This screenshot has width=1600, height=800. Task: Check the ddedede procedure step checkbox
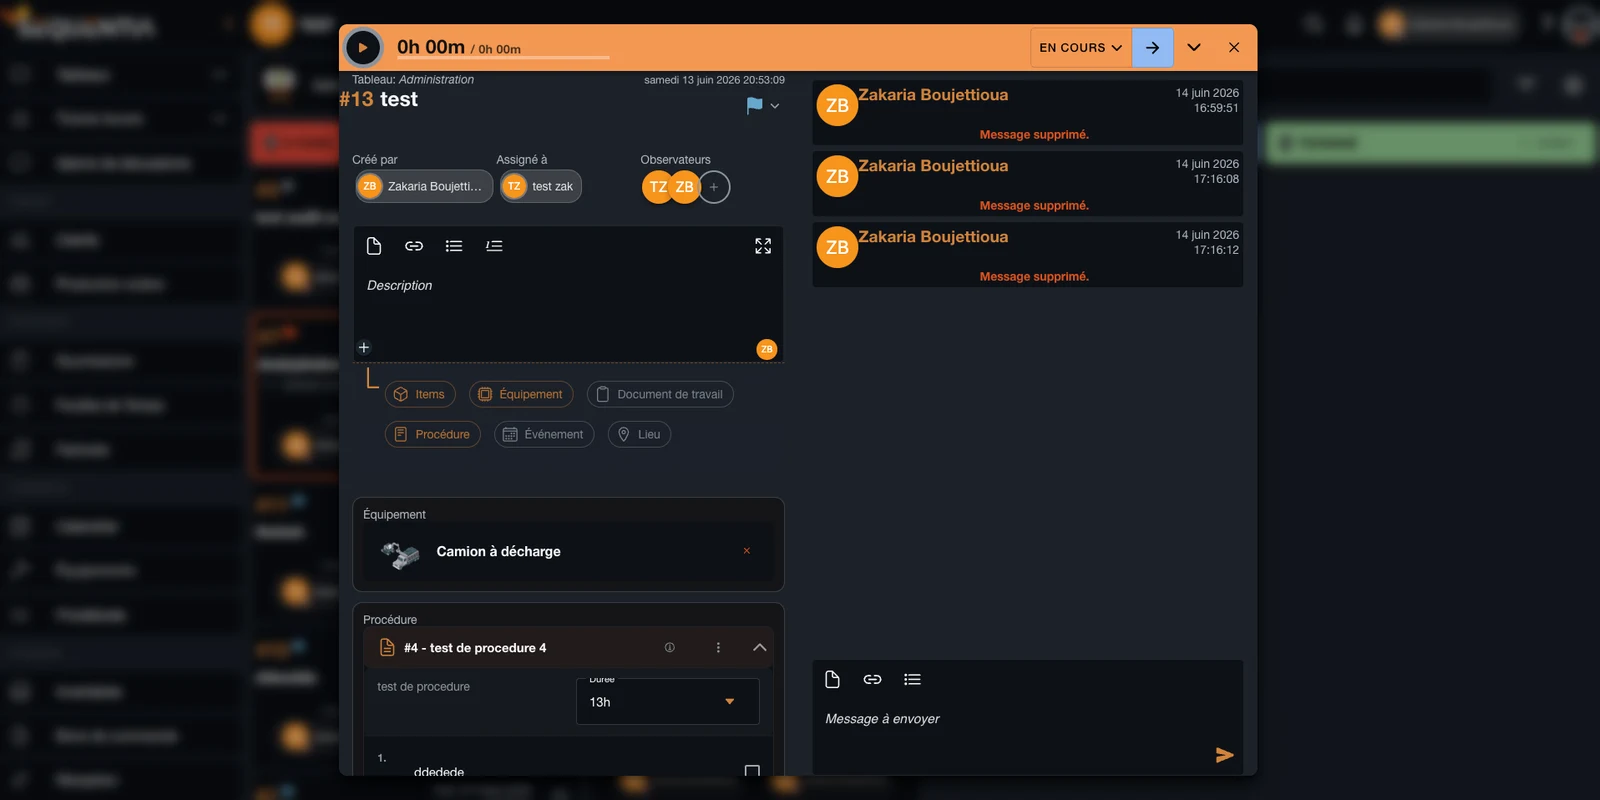[x=752, y=771]
